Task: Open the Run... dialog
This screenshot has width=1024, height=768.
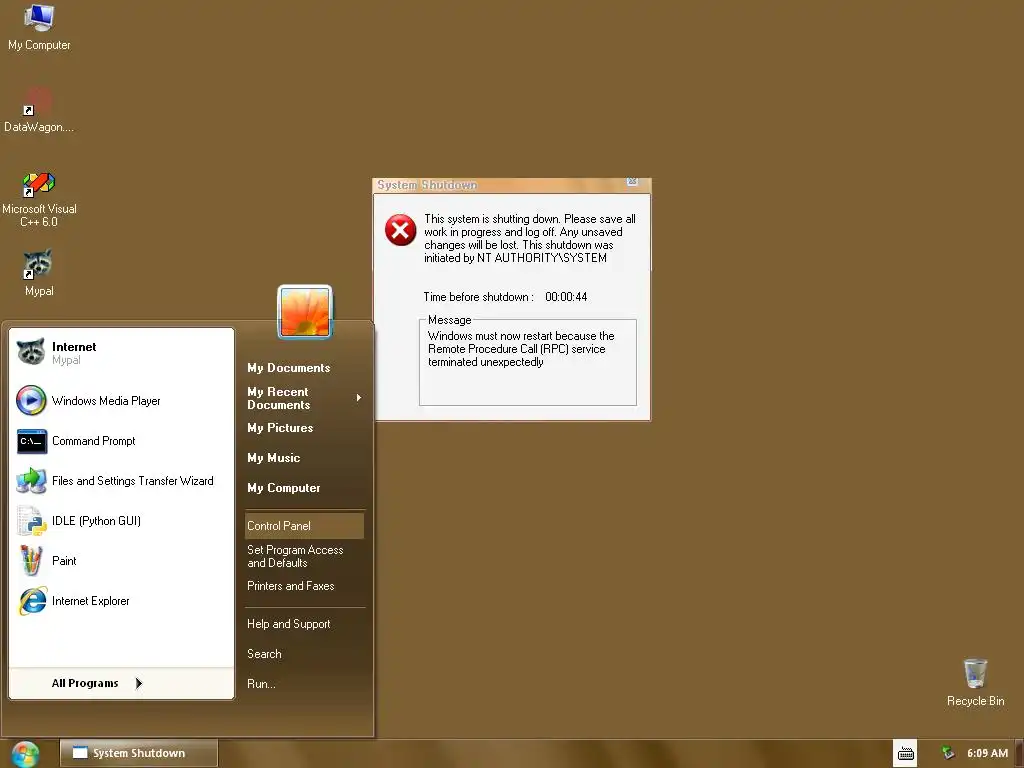Action: (261, 684)
